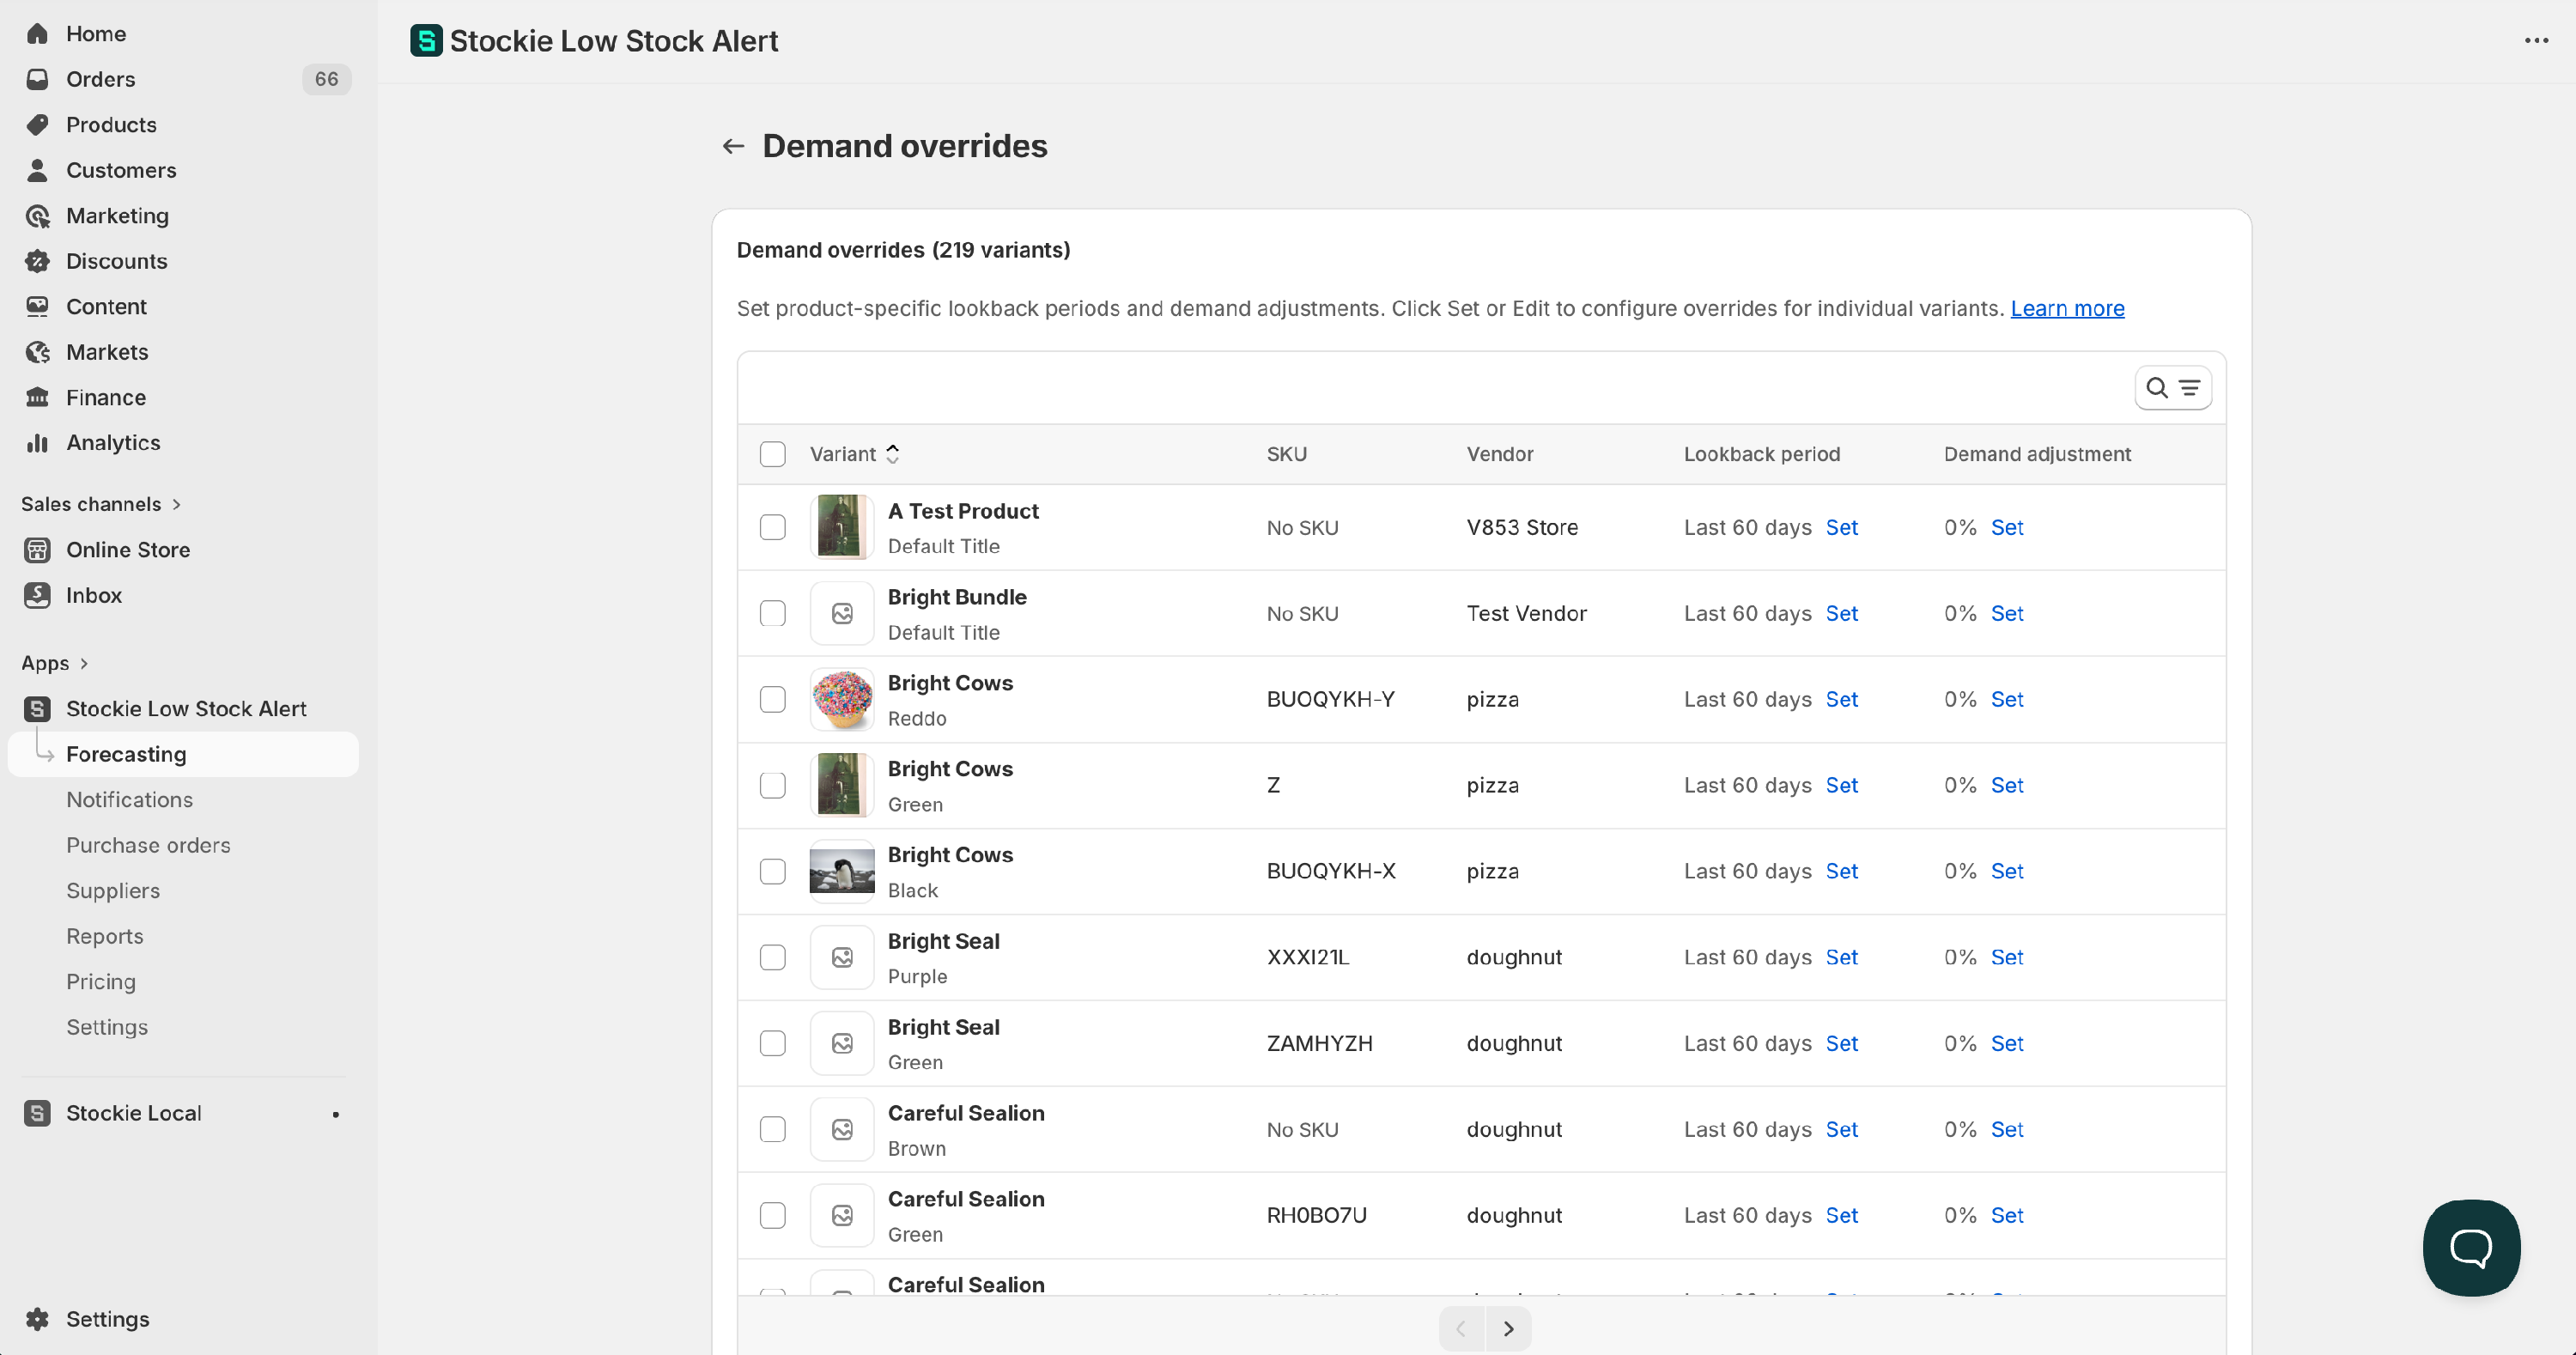The image size is (2576, 1355).
Task: Open the Discounts section in sidebar
Action: (x=116, y=261)
